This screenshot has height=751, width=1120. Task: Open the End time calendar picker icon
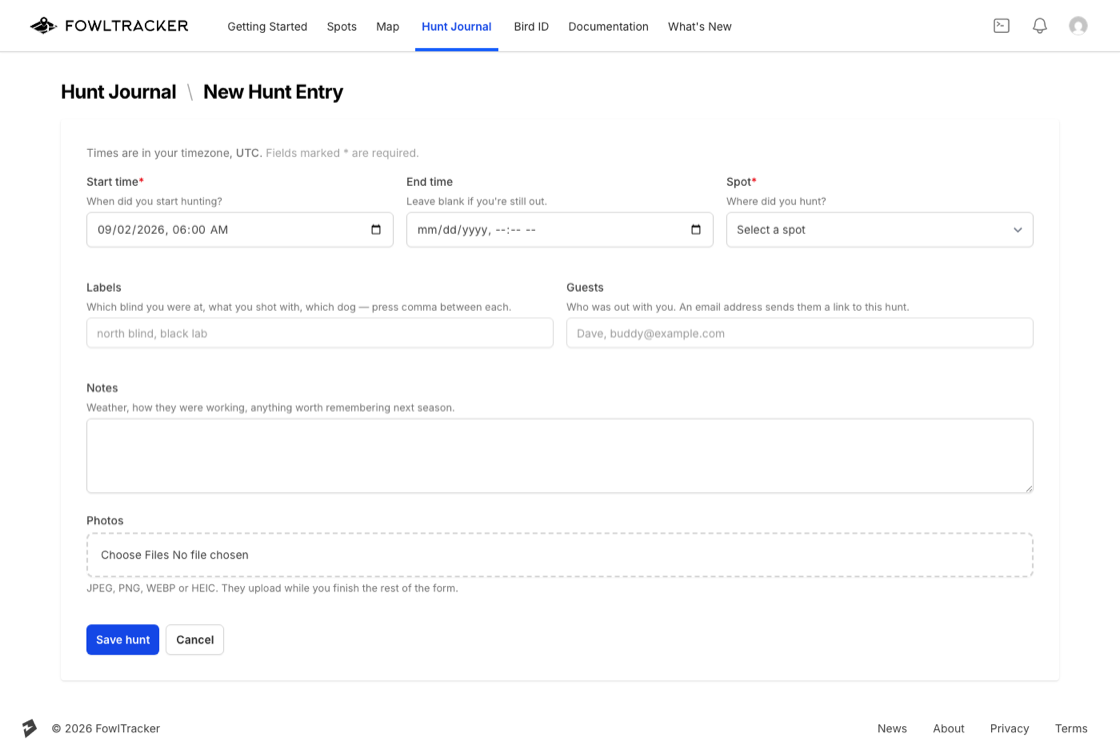(696, 229)
